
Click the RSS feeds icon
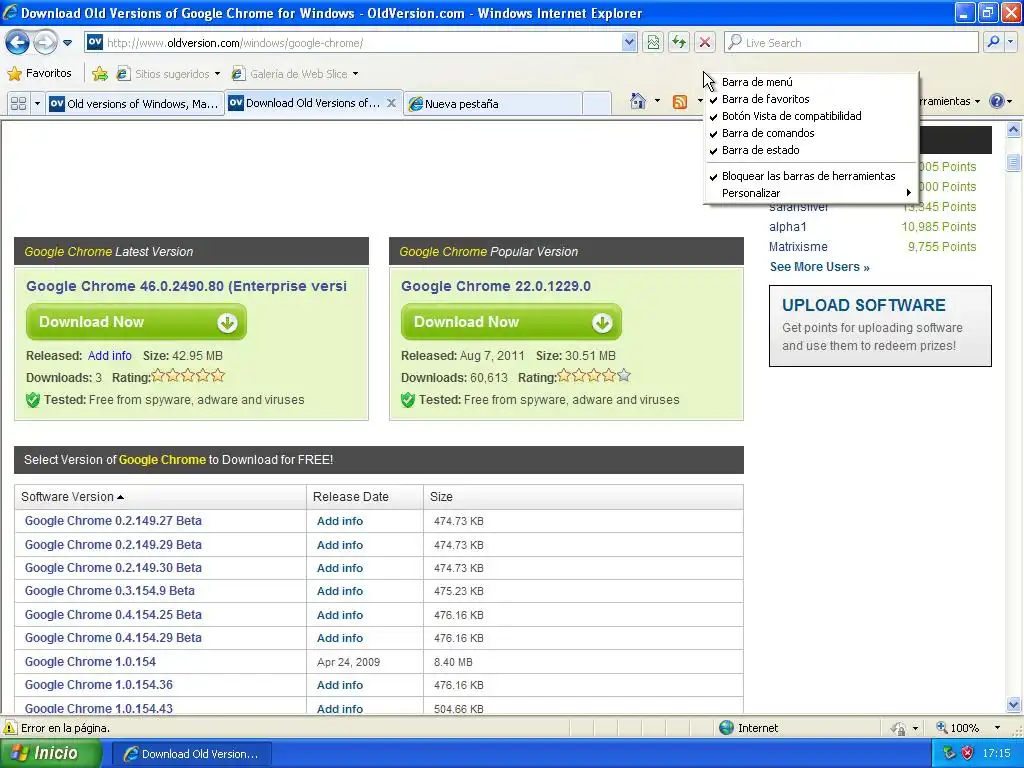[x=680, y=102]
